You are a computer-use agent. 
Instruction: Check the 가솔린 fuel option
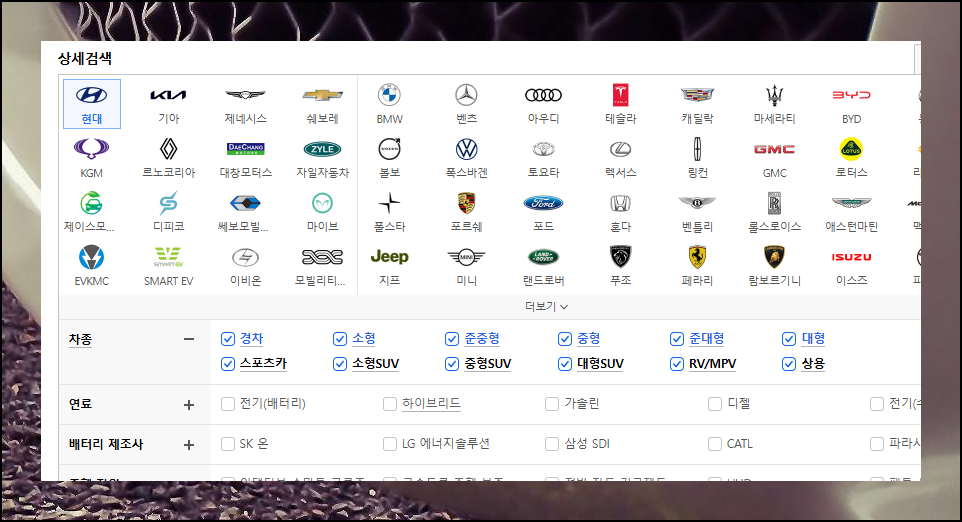552,404
